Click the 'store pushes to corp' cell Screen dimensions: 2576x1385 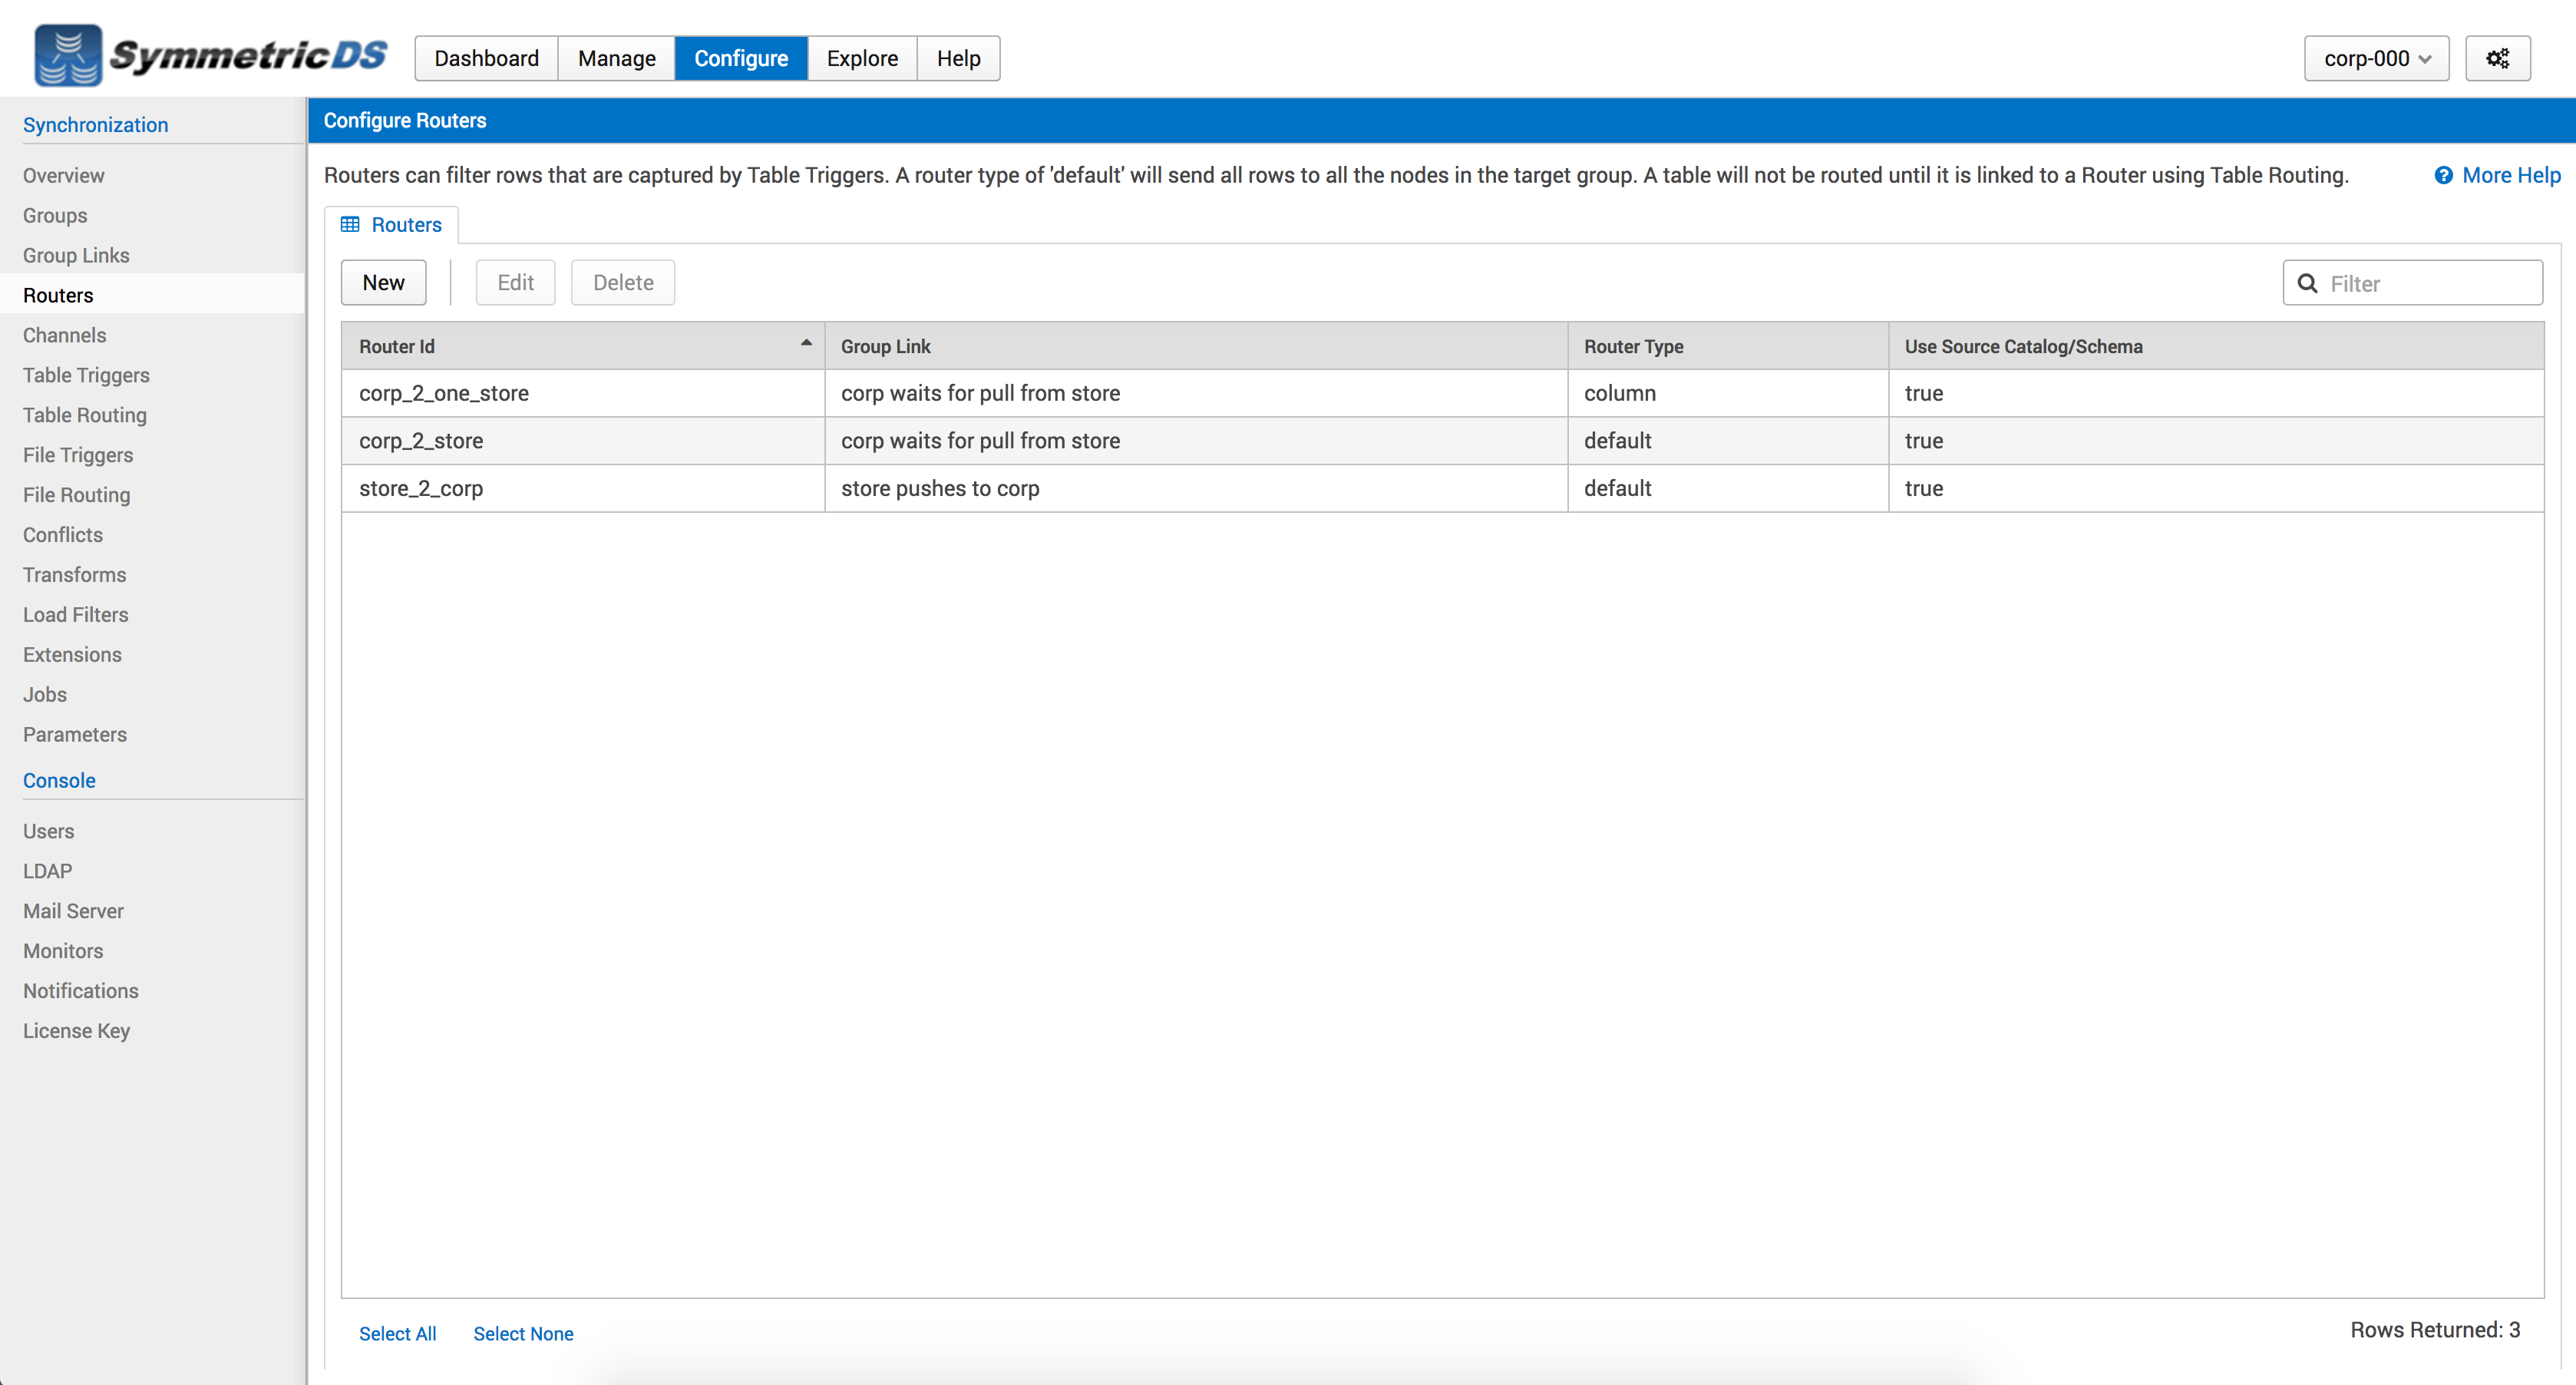(1196, 488)
